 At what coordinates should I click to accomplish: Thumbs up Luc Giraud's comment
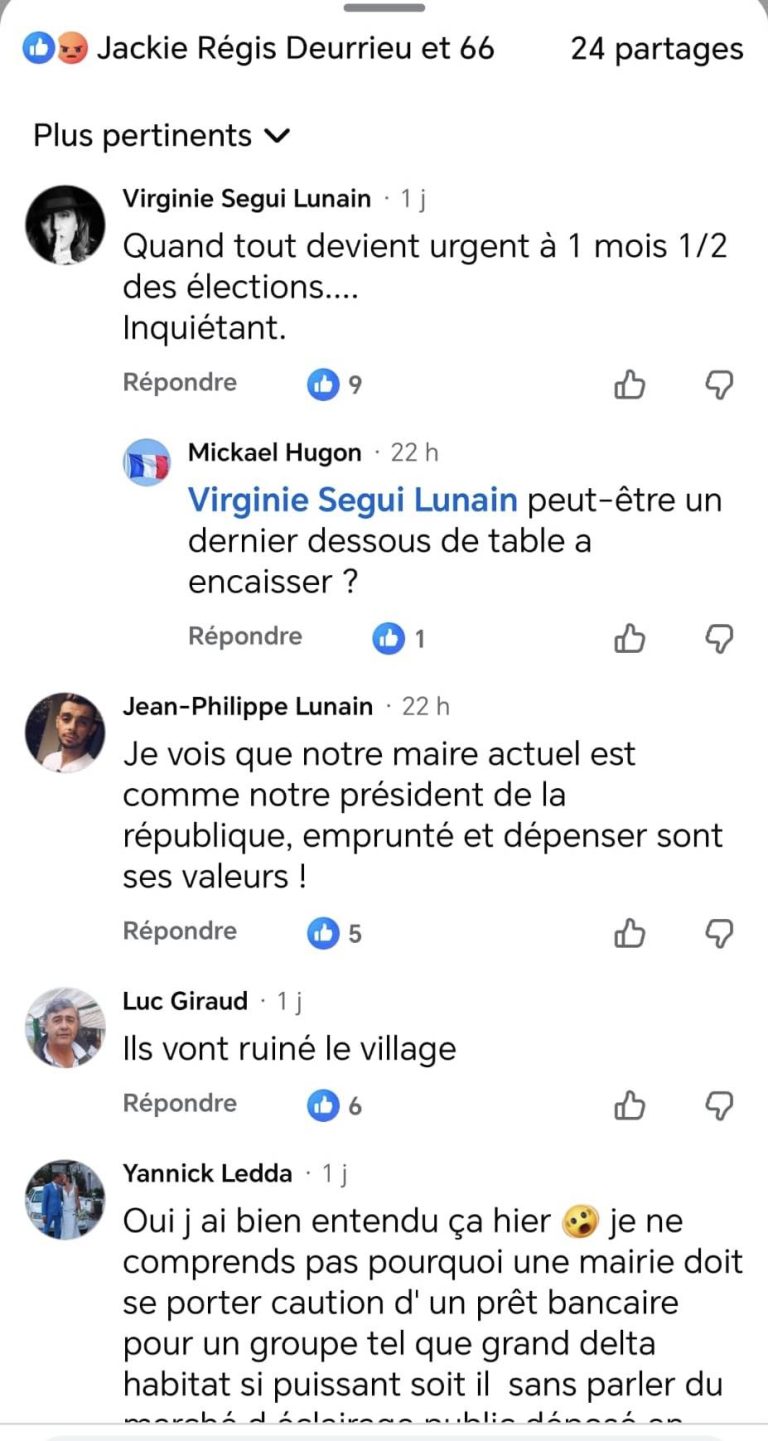point(629,1105)
